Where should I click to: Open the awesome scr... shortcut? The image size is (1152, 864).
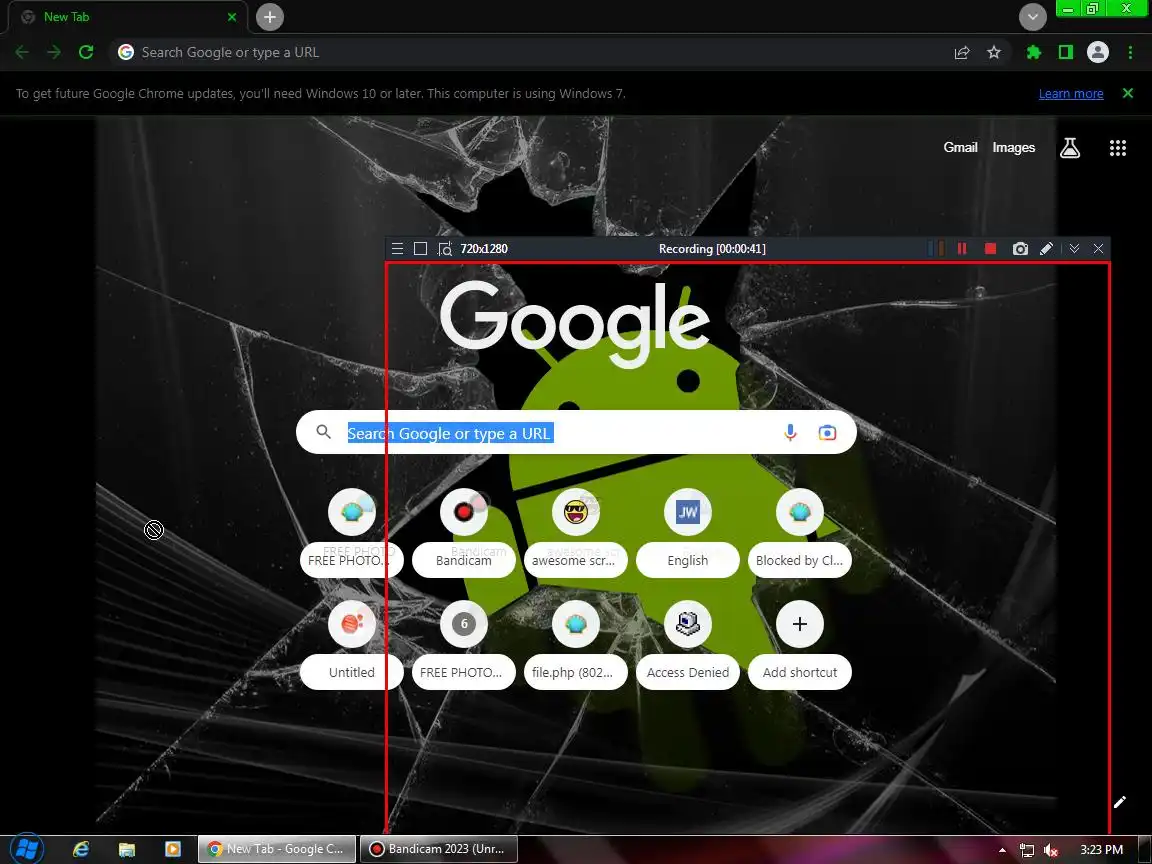[x=575, y=533]
